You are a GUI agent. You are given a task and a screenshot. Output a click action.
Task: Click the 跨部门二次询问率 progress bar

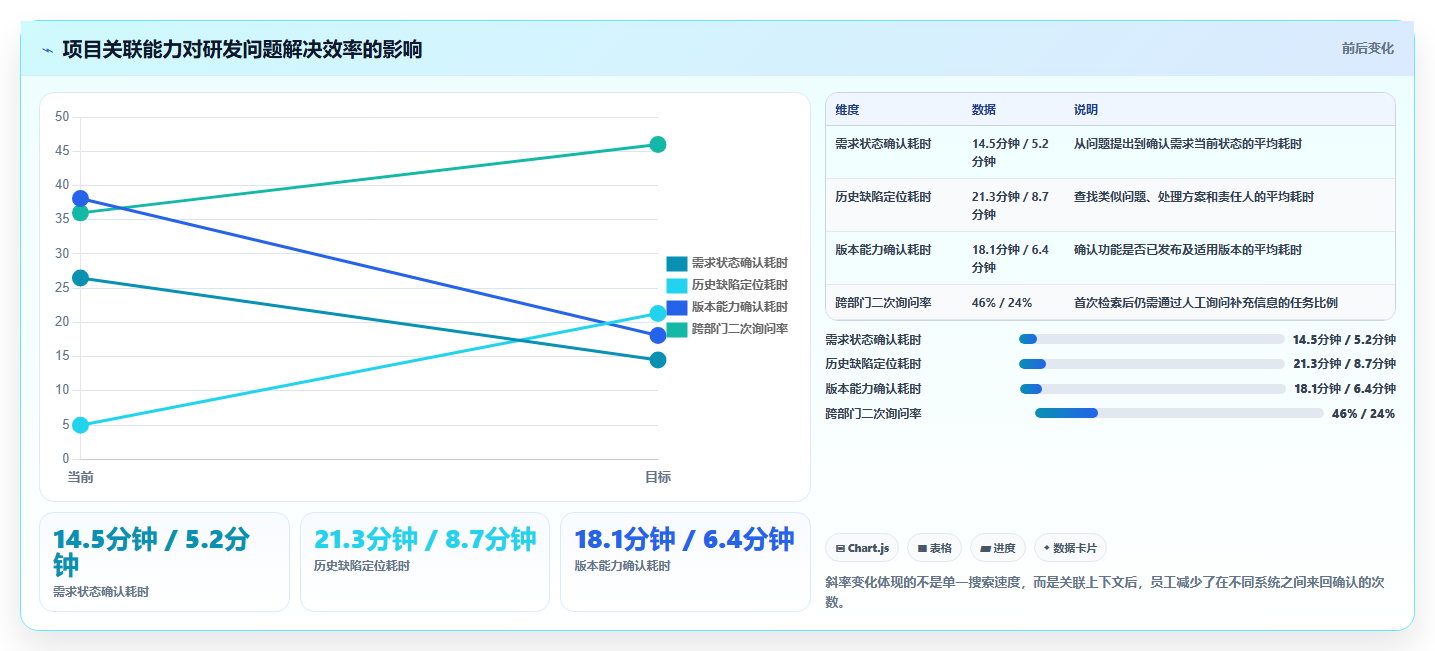[x=1179, y=413]
